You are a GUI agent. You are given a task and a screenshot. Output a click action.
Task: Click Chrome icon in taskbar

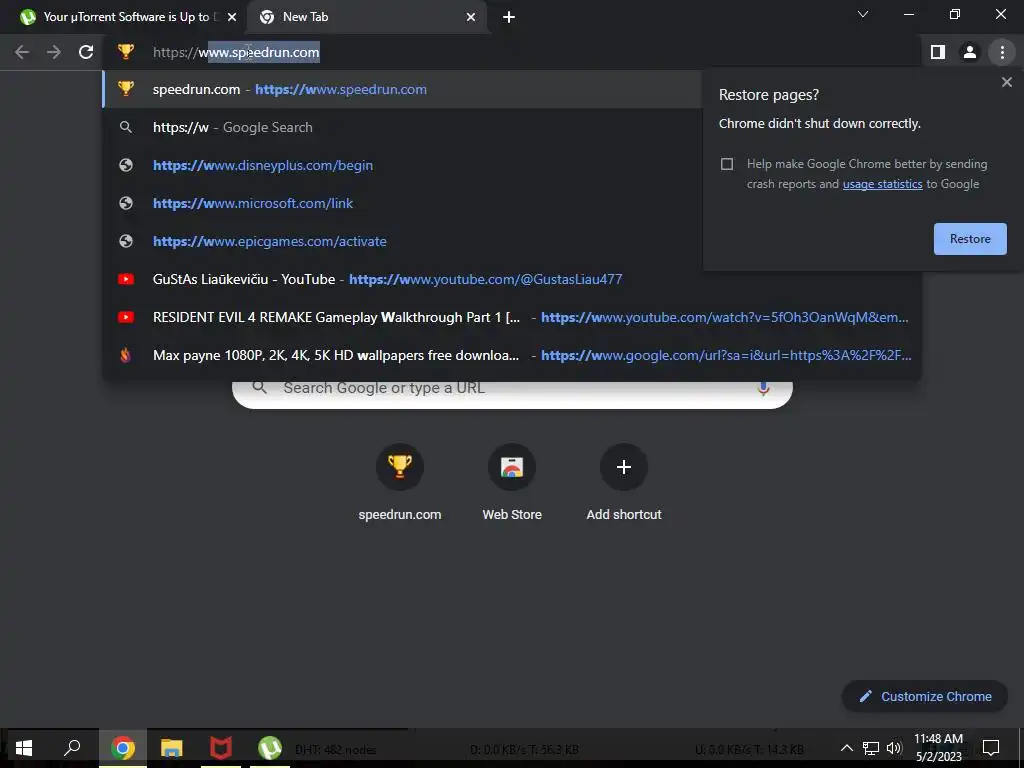pos(122,748)
